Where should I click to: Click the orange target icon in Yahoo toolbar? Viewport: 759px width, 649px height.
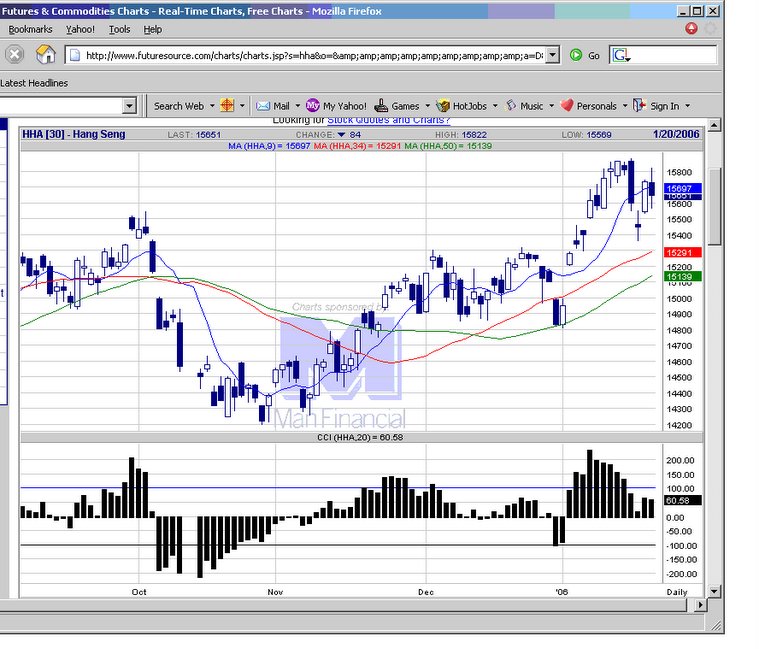click(227, 105)
